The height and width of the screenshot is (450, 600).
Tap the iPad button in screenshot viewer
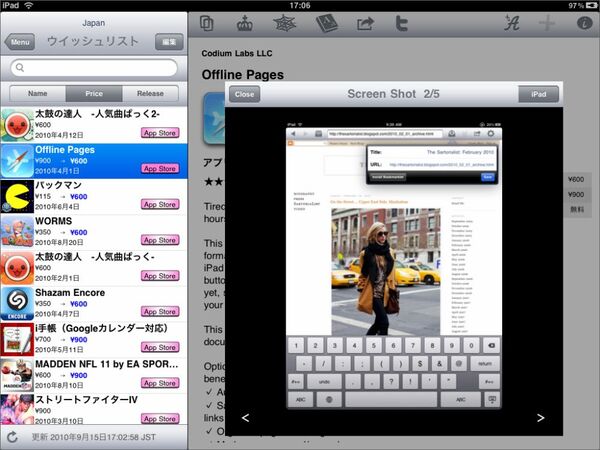(x=538, y=94)
